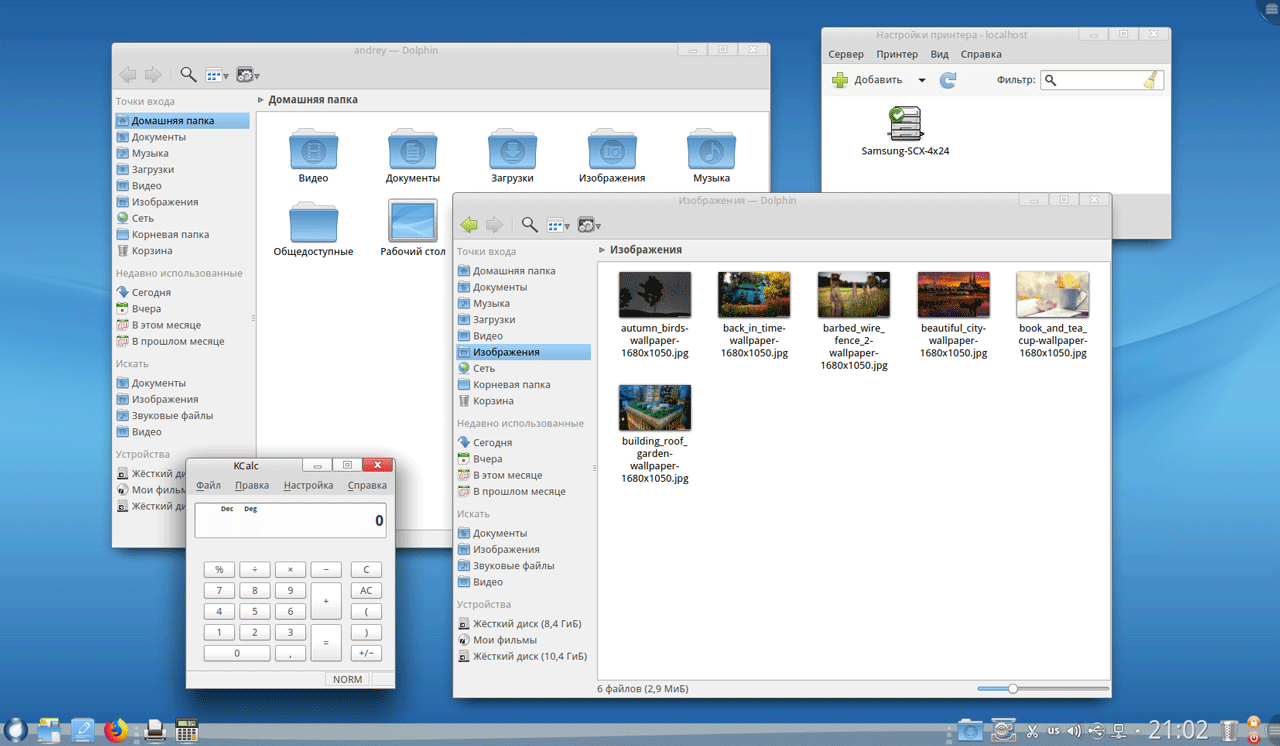This screenshot has width=1280, height=746.
Task: Expand the Домашняя папка breadcrumb arrow
Action: point(261,100)
